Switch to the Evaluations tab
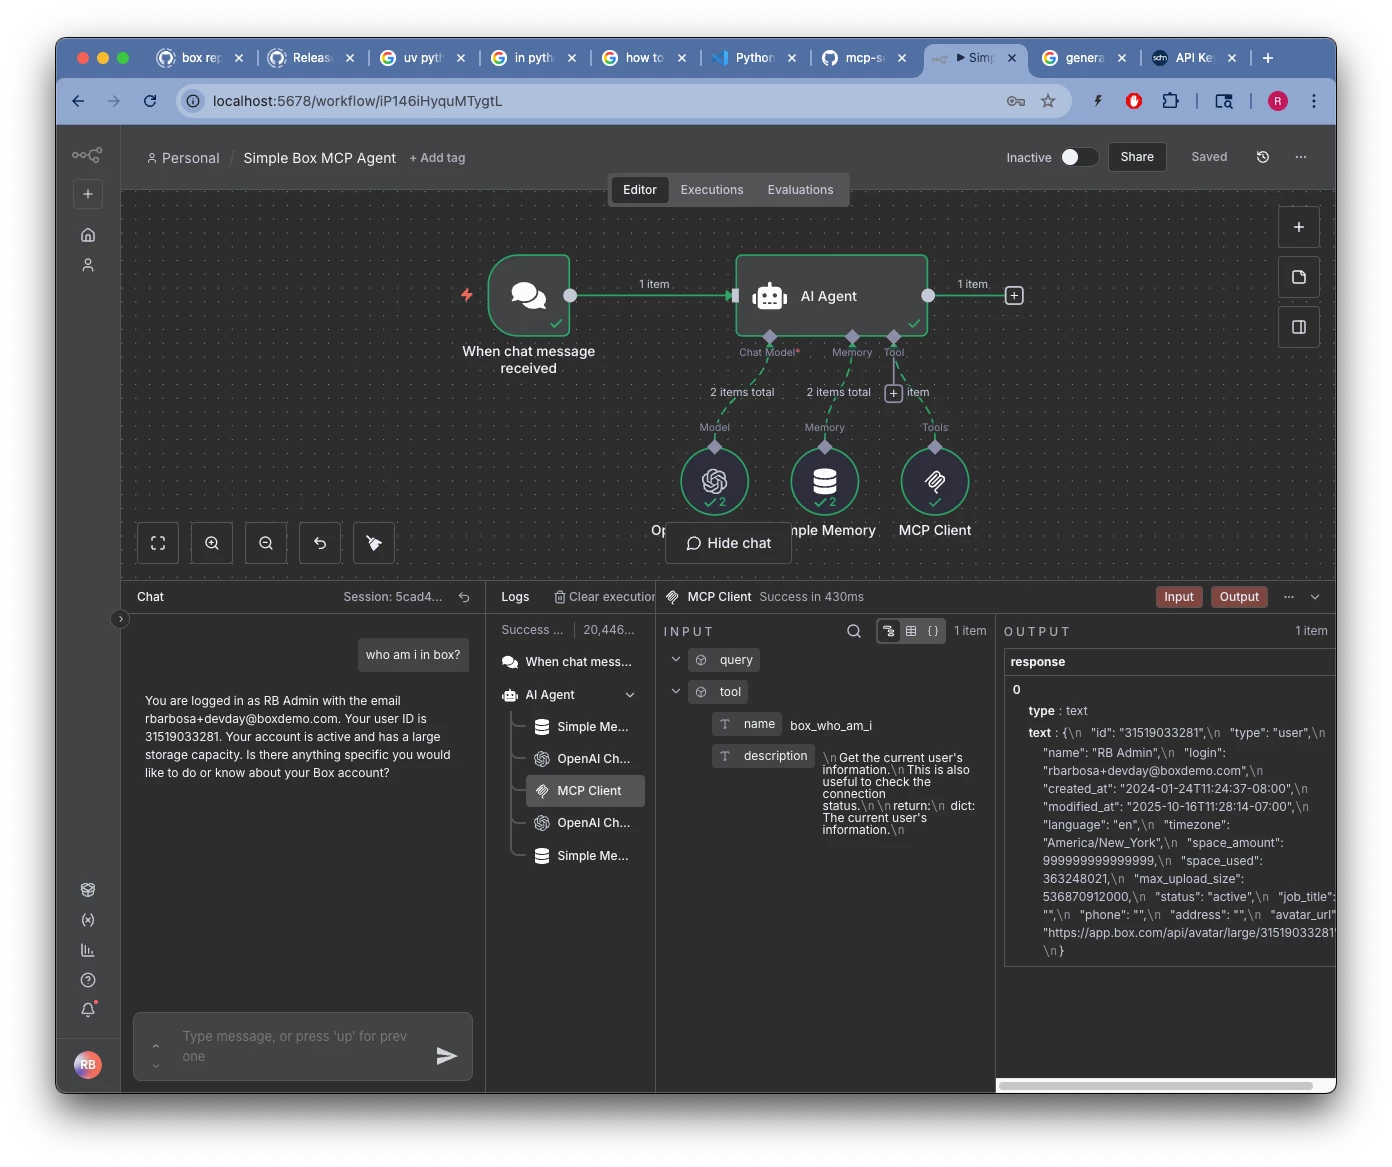This screenshot has height=1167, width=1392. click(800, 190)
